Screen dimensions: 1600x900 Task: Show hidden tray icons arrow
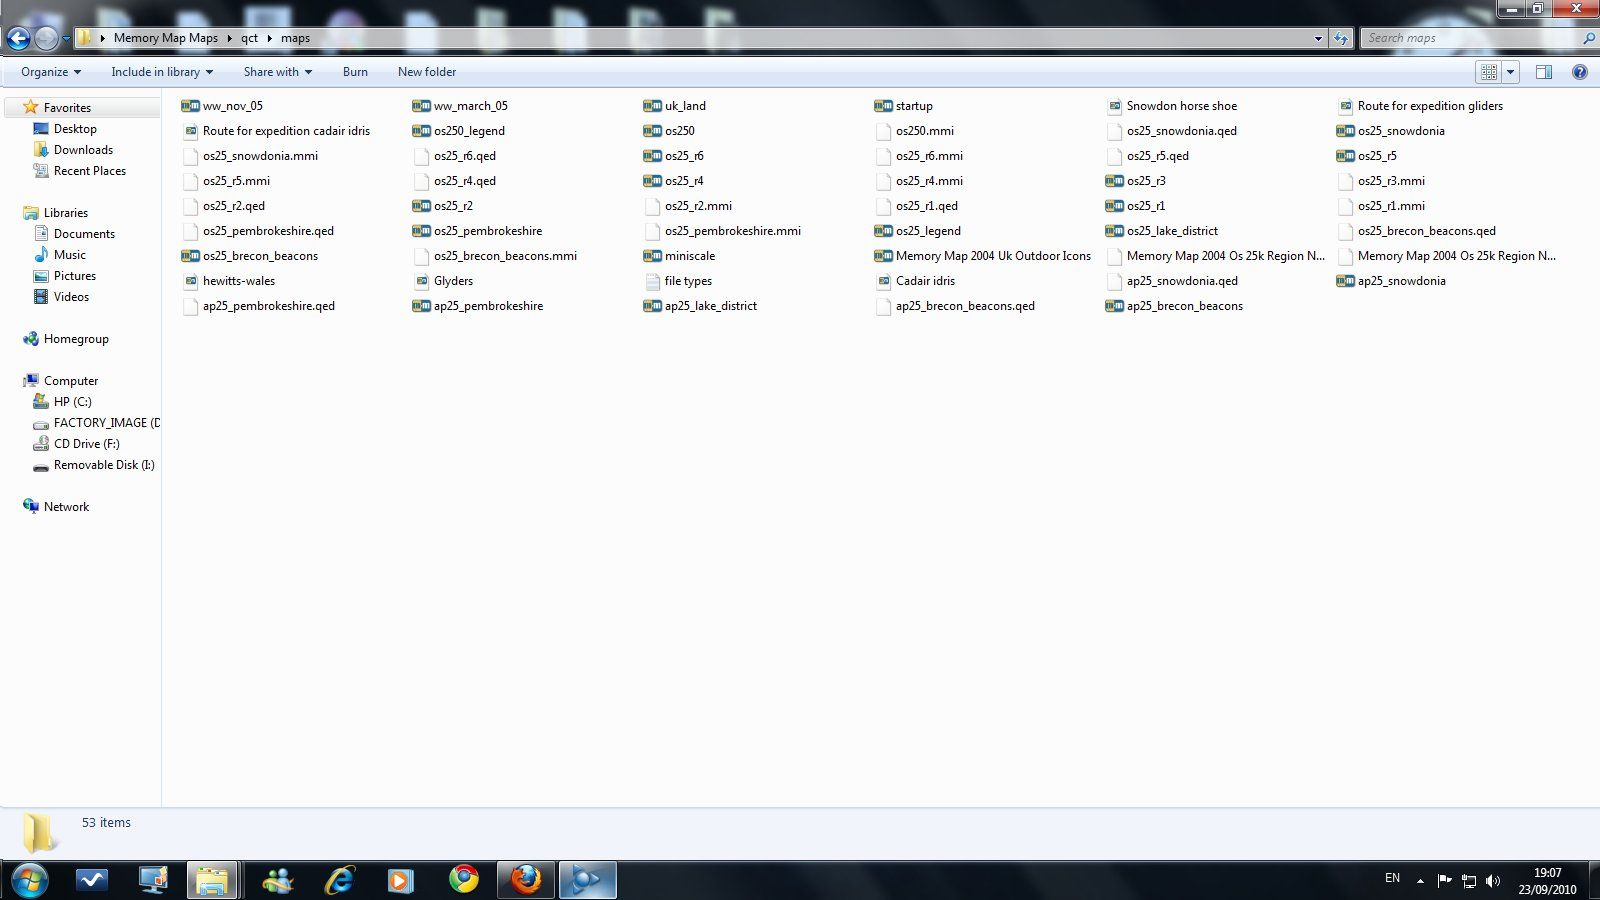coord(1420,881)
